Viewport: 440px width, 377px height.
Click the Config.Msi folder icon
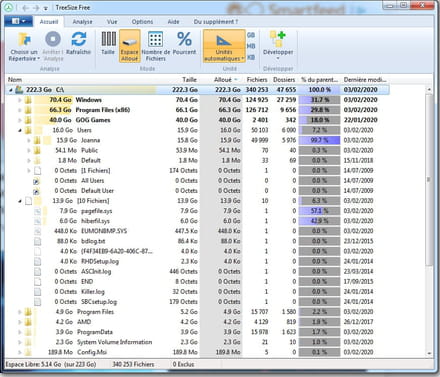pos(28,352)
